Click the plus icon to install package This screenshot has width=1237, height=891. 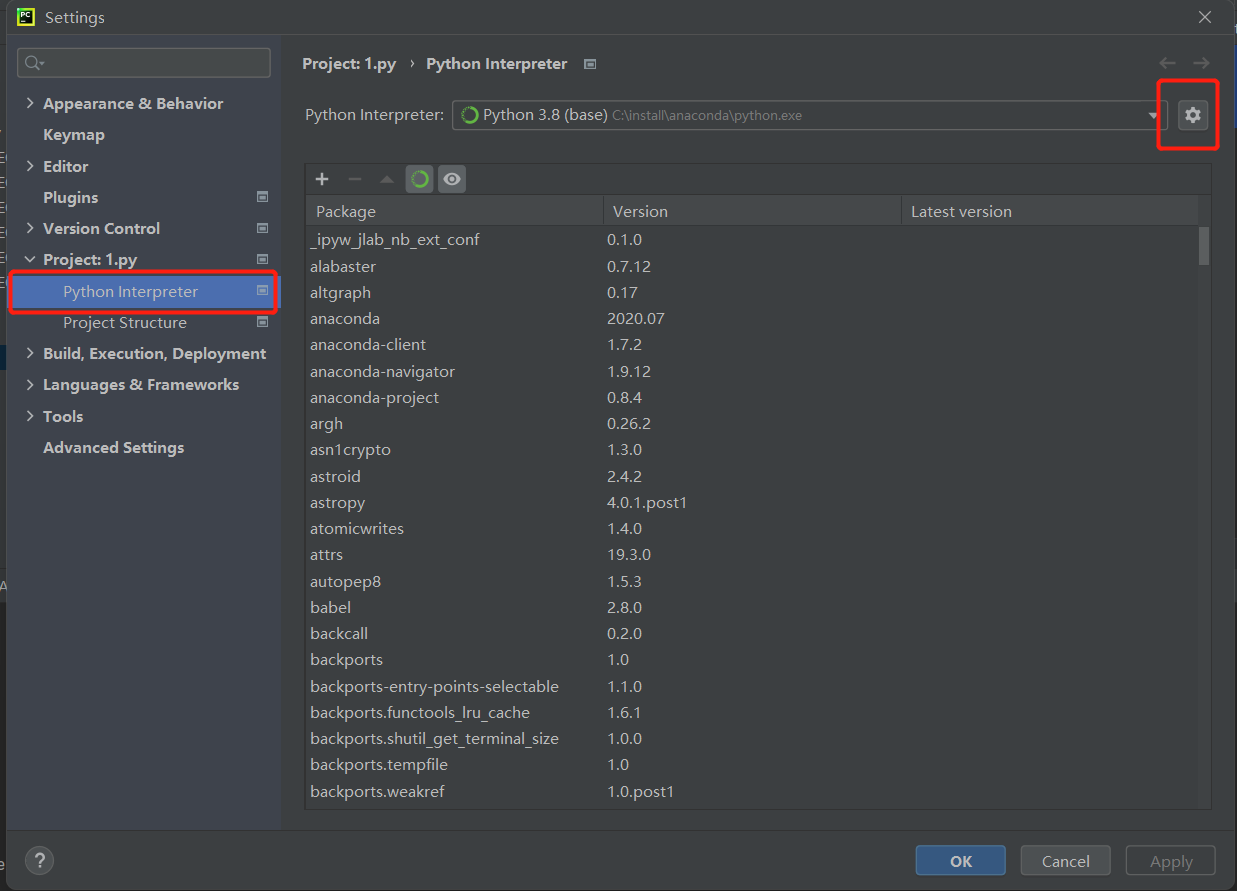(x=322, y=179)
